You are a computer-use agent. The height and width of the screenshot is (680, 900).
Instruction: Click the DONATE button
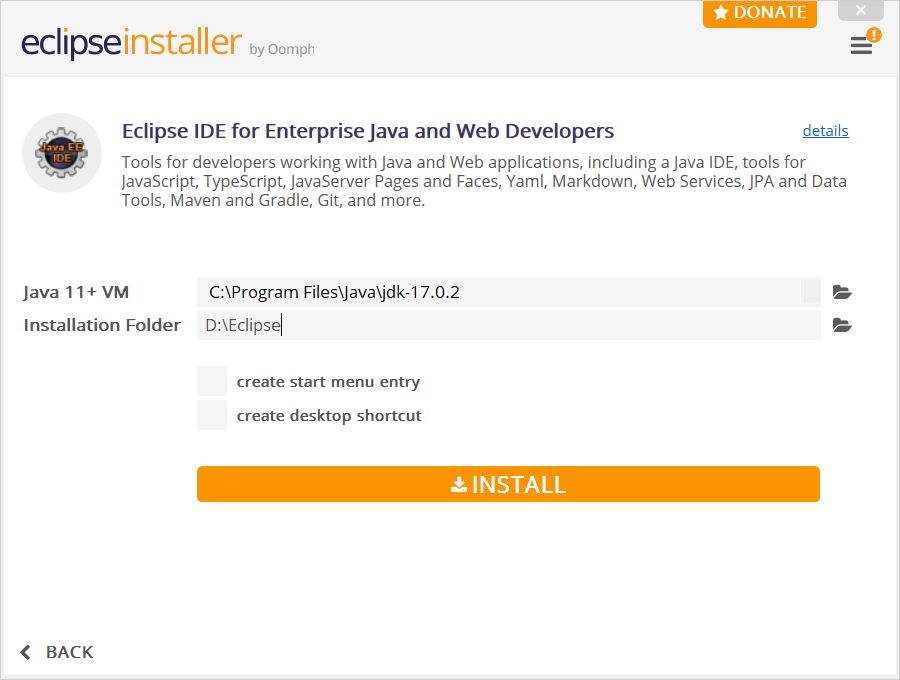tap(759, 13)
